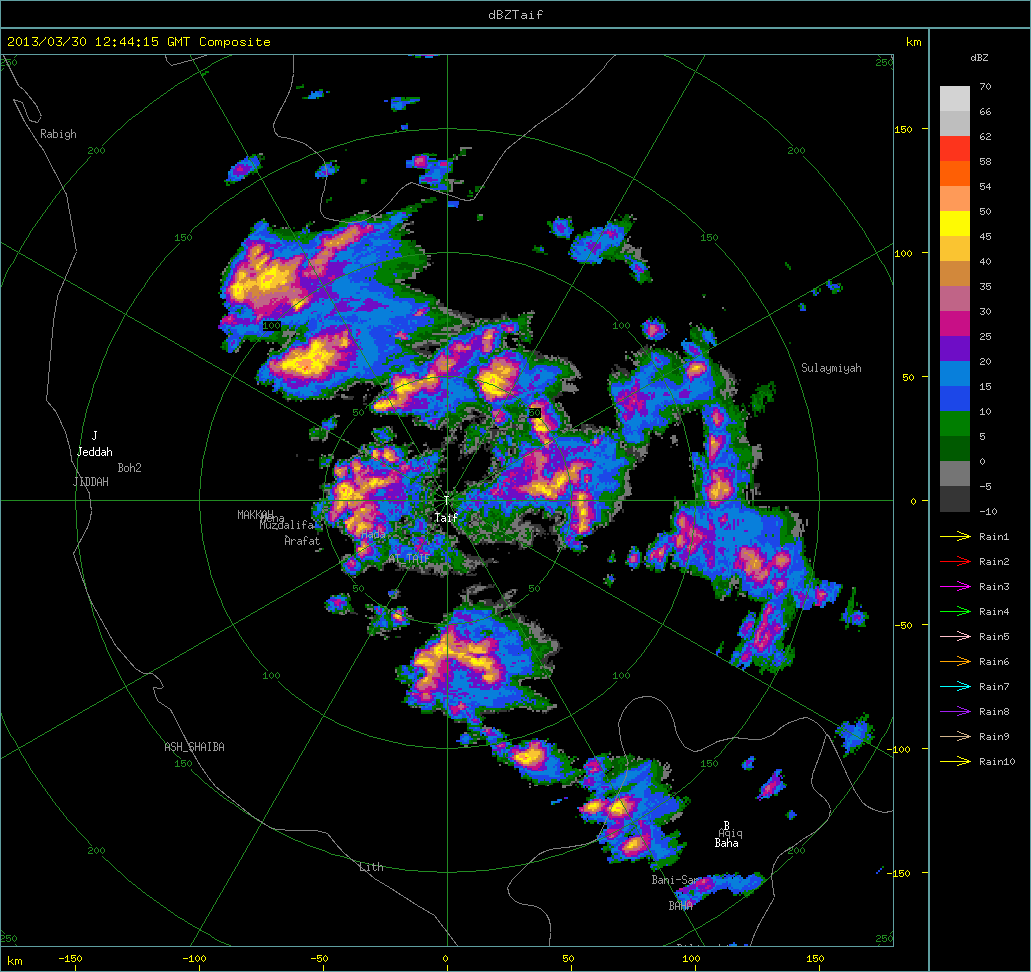Click the Rain7 cyan arrow icon
This screenshot has height=972, width=1031.
click(x=956, y=687)
